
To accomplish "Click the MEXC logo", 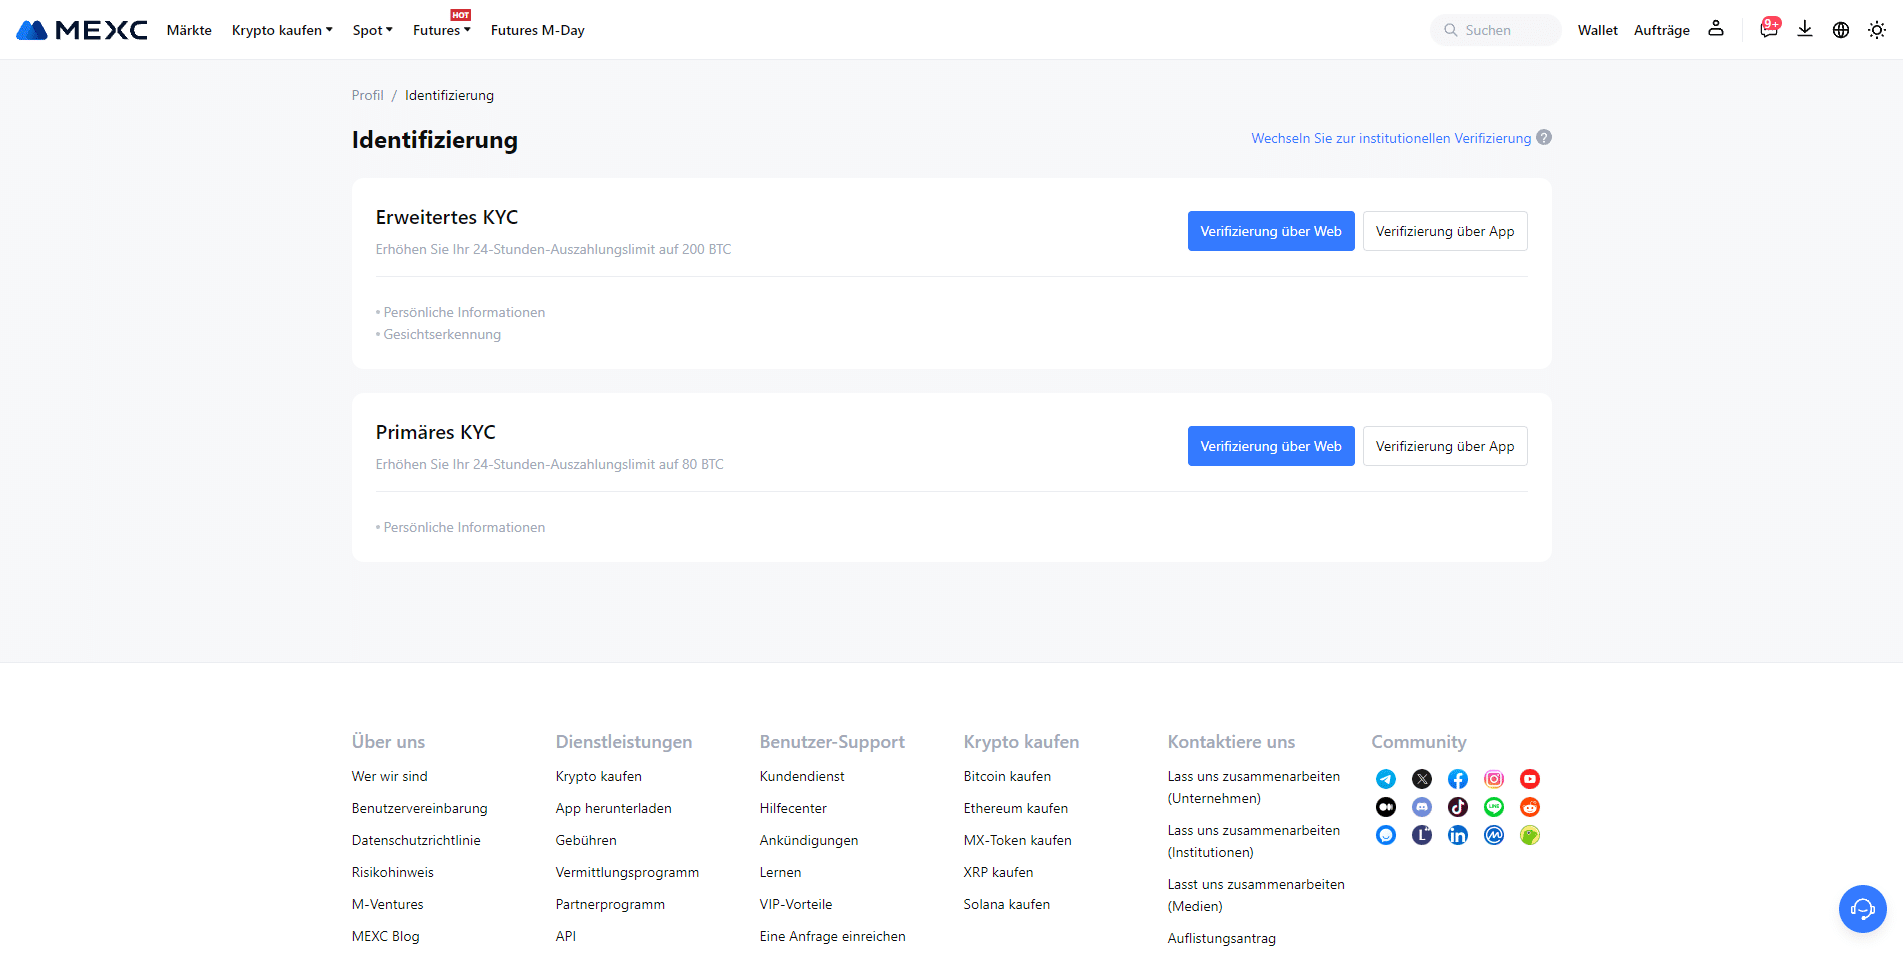I will point(82,30).
